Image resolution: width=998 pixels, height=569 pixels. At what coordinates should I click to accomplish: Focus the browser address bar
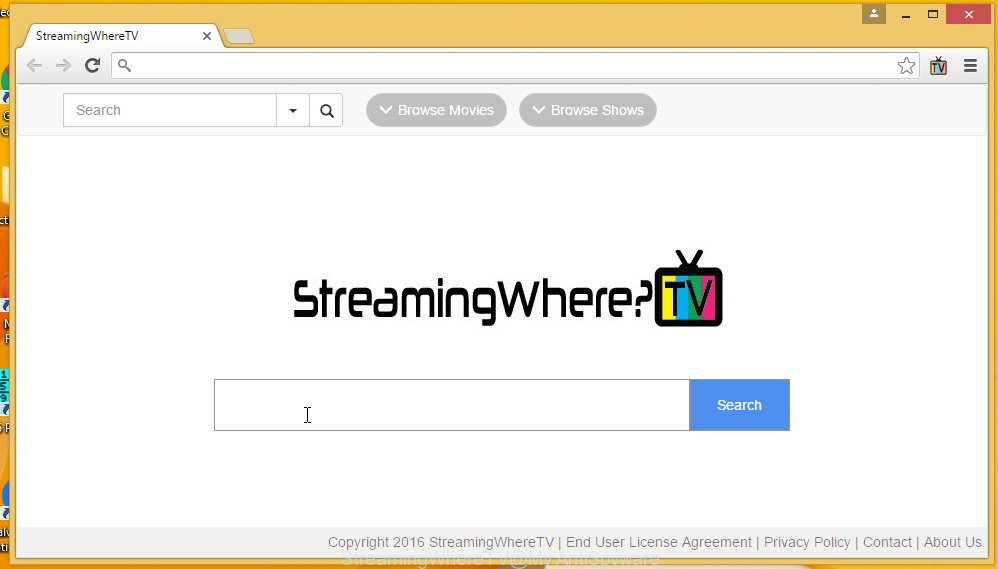coord(516,66)
